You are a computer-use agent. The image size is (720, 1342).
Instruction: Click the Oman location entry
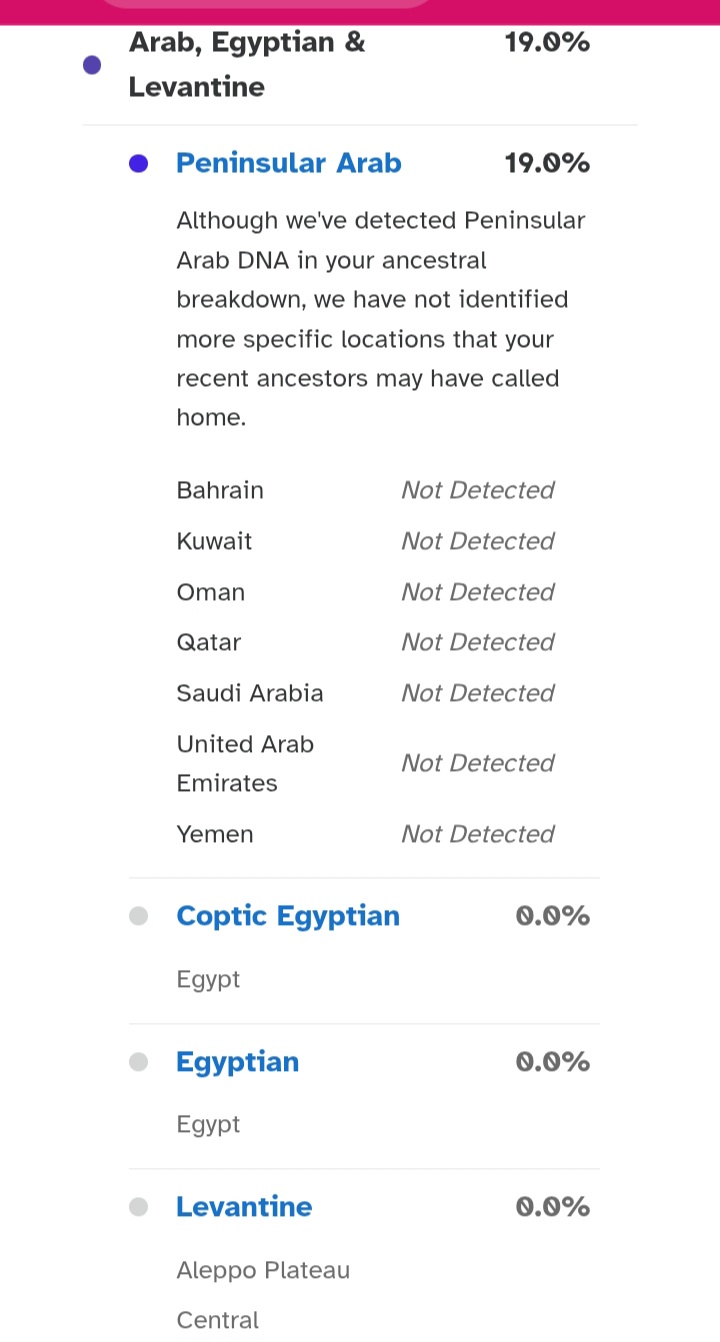click(211, 592)
